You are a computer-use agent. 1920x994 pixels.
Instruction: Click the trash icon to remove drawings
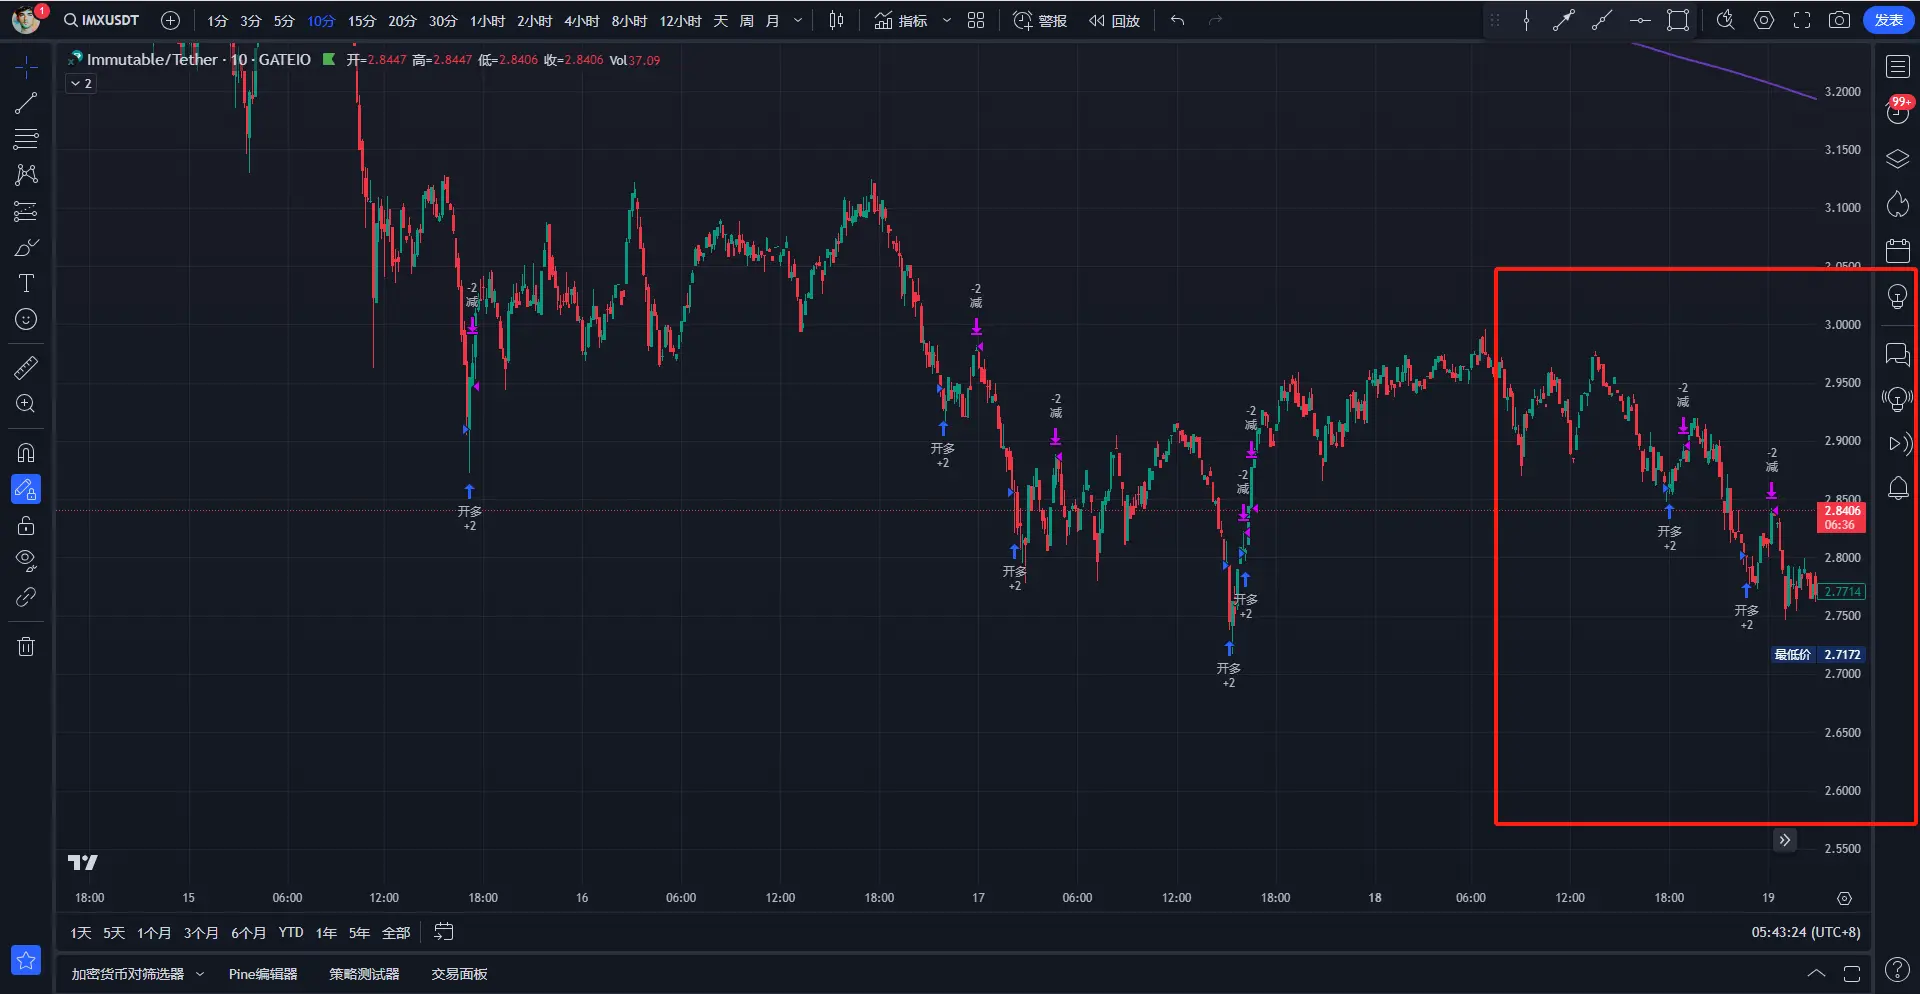[x=26, y=647]
